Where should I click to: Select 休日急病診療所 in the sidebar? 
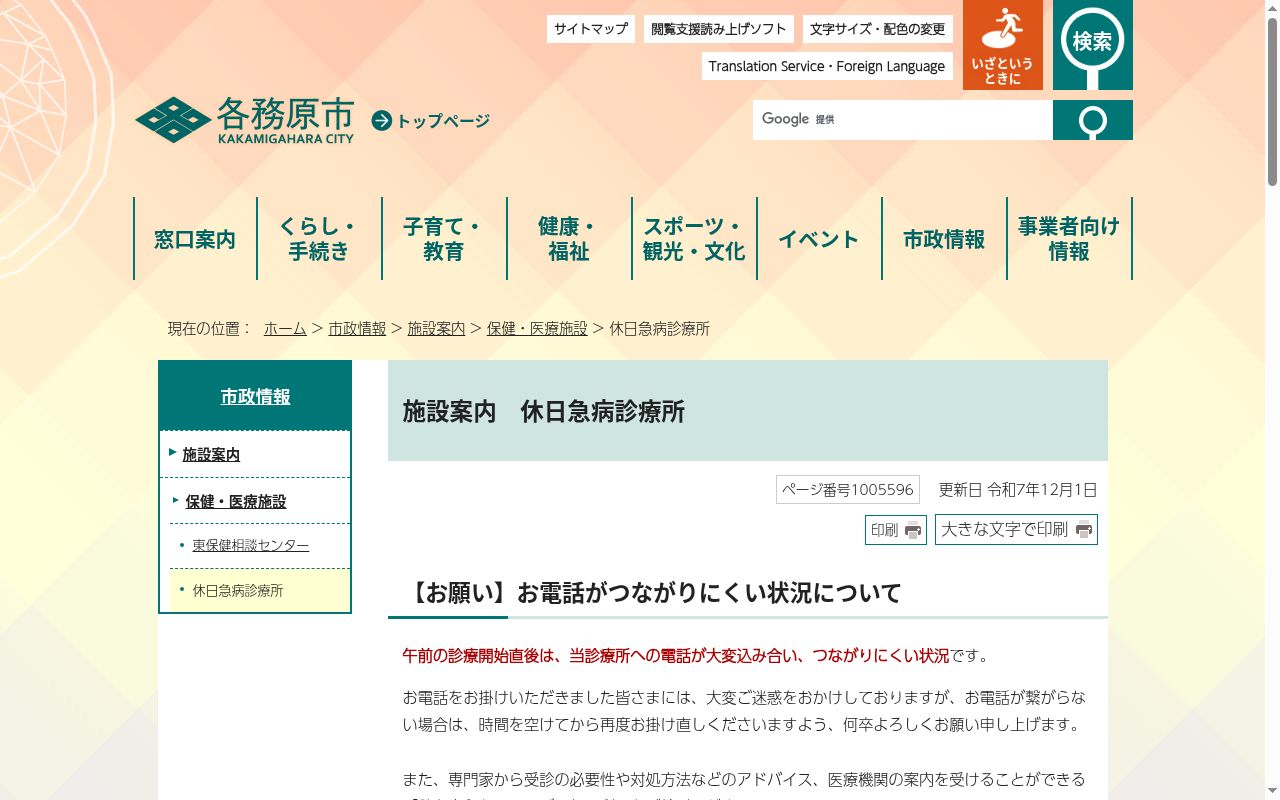(238, 590)
